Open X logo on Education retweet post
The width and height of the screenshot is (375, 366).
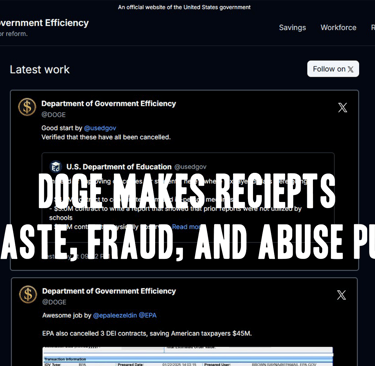click(x=342, y=108)
